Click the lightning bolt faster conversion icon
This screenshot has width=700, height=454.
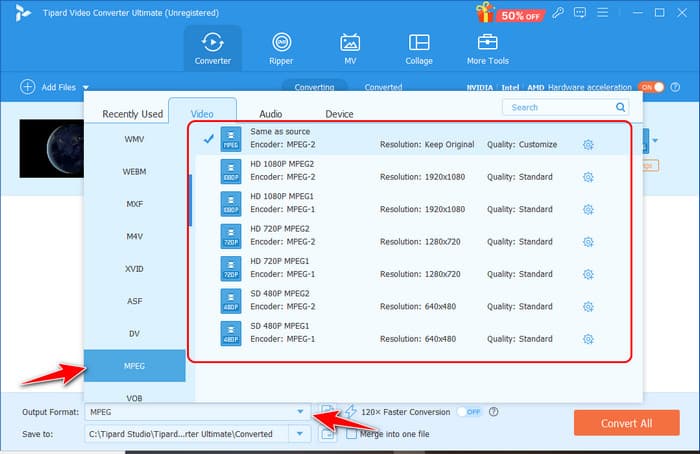click(x=351, y=411)
